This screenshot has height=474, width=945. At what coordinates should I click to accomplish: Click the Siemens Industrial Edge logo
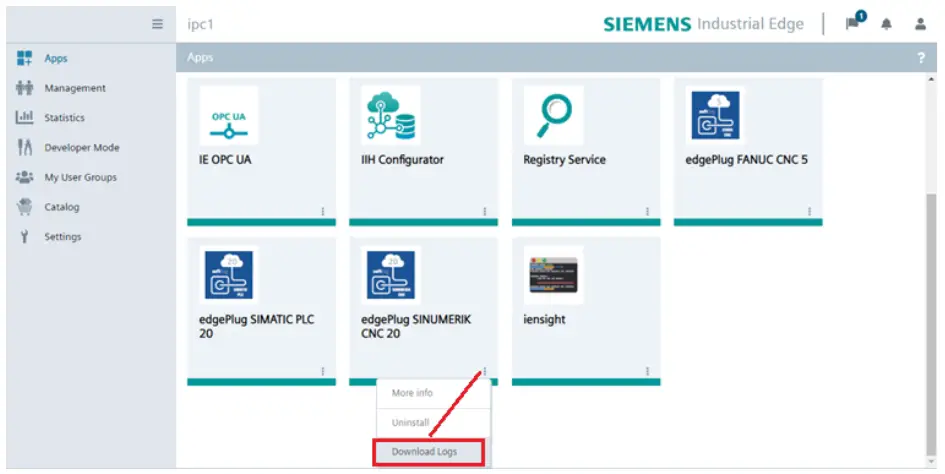703,24
